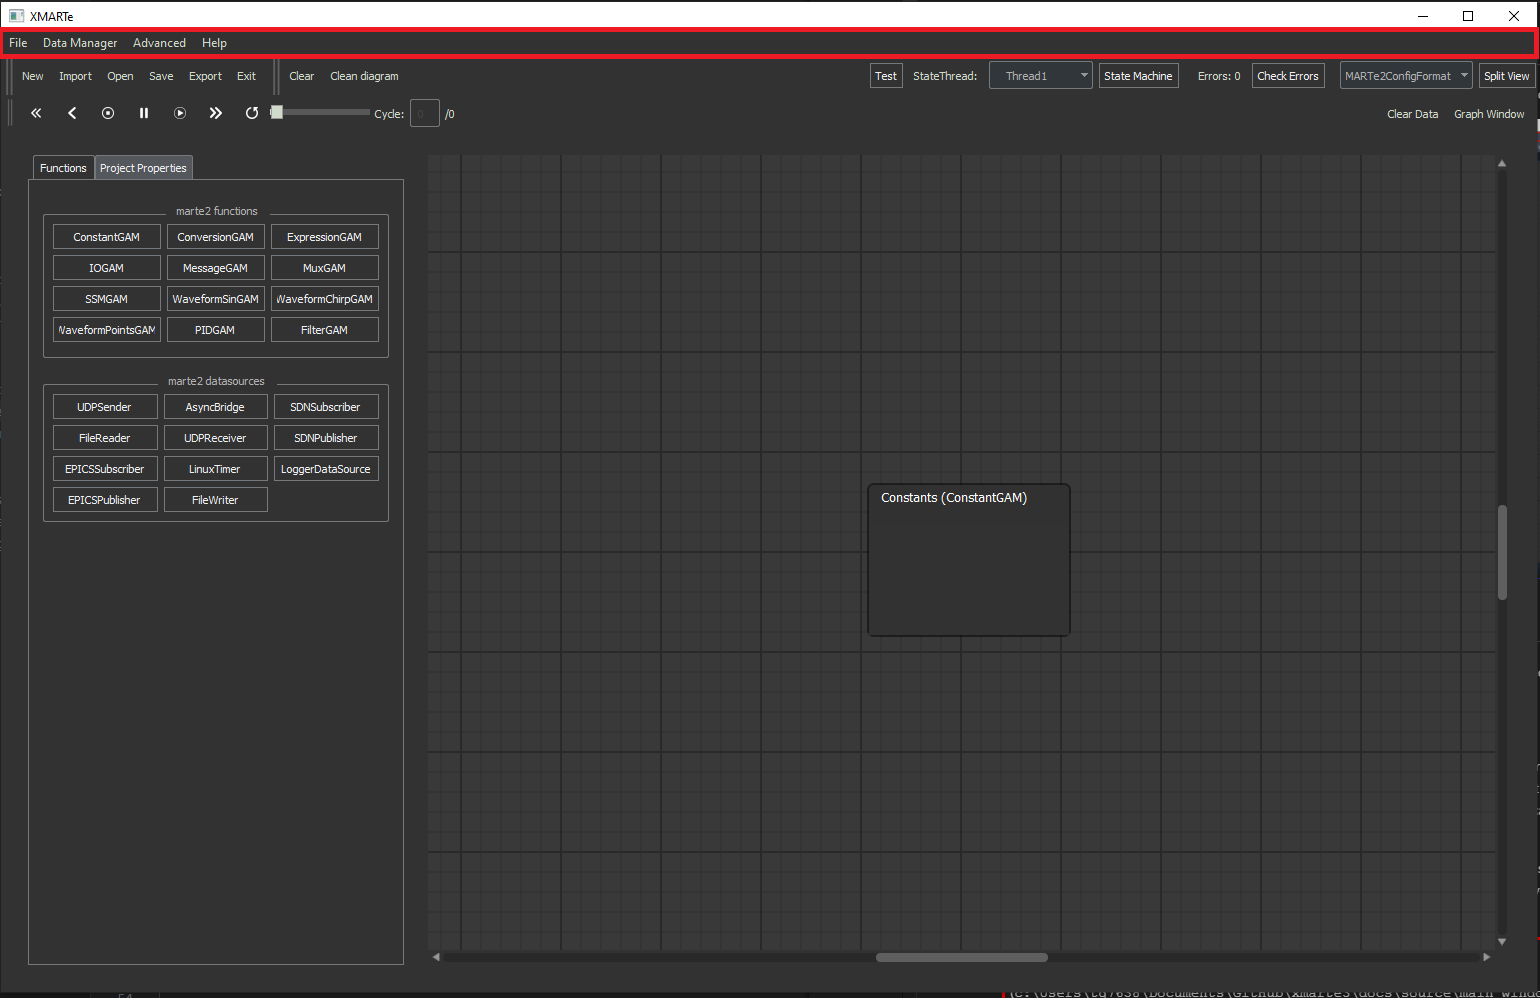
Task: Click the cycle playback slider handle
Action: coord(277,112)
